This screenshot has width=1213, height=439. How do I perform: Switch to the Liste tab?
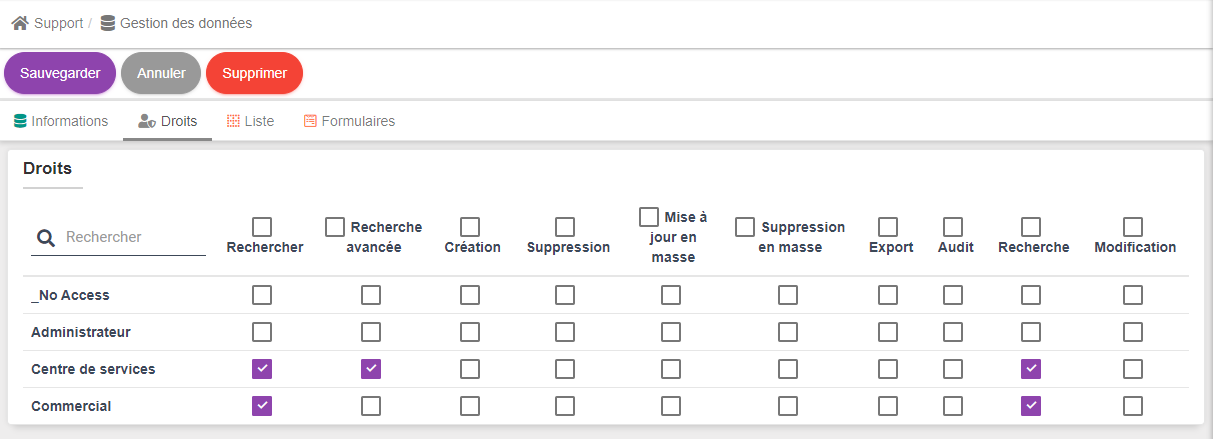tap(250, 121)
